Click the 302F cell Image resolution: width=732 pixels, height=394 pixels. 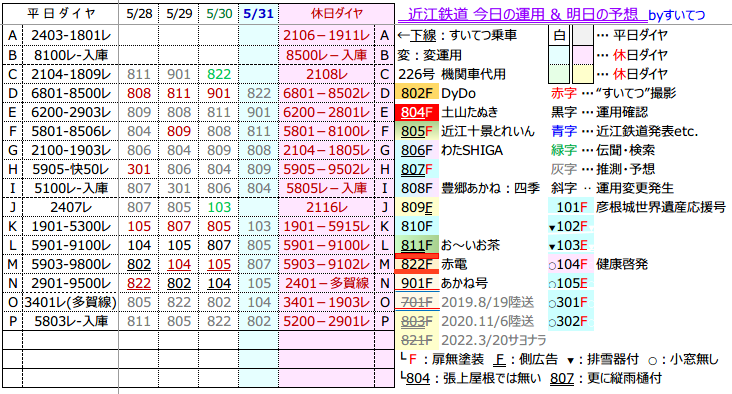click(571, 321)
